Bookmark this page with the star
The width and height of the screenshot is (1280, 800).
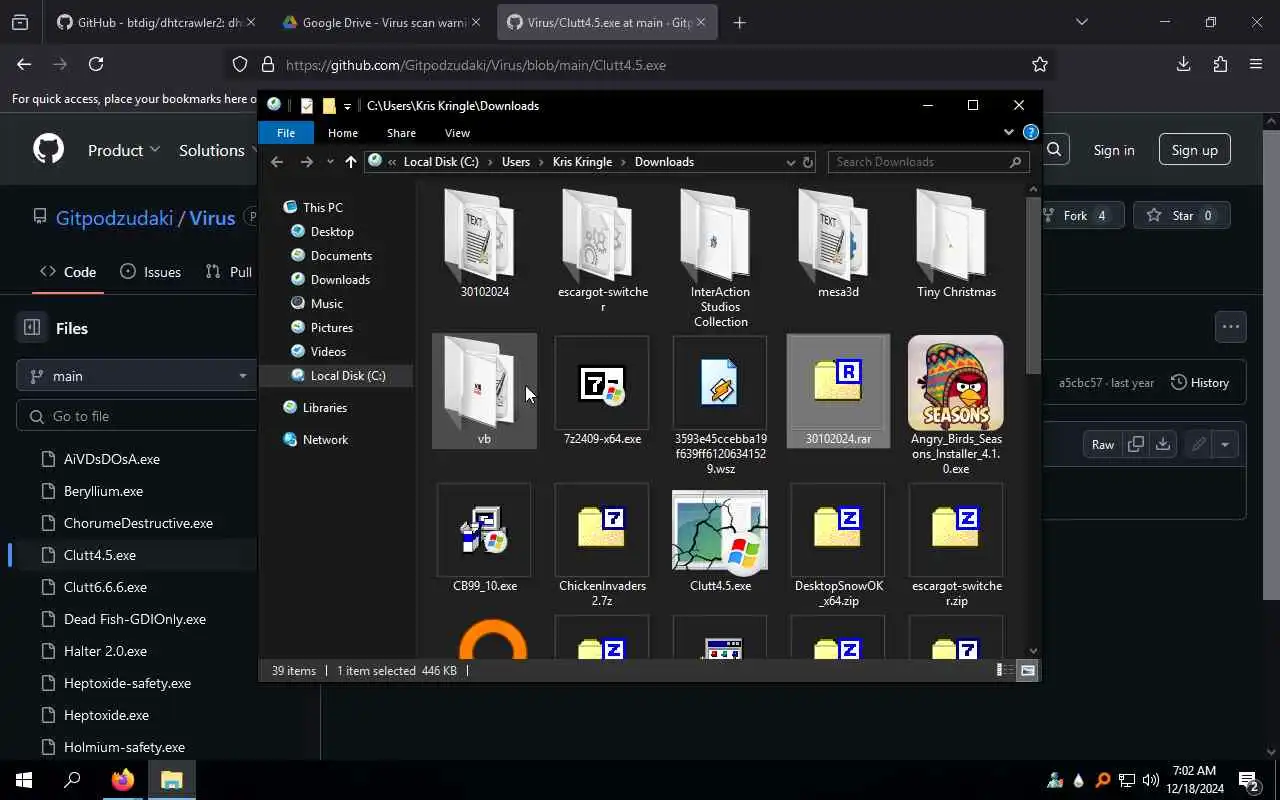[1040, 64]
